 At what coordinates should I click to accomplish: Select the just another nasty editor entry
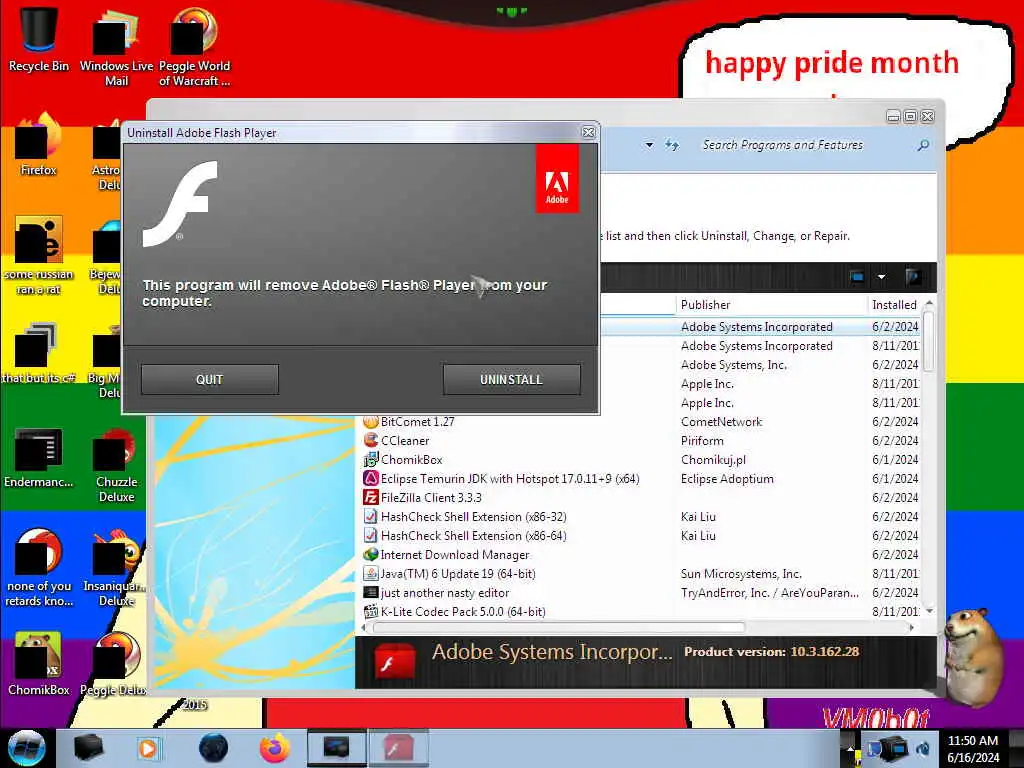445,592
